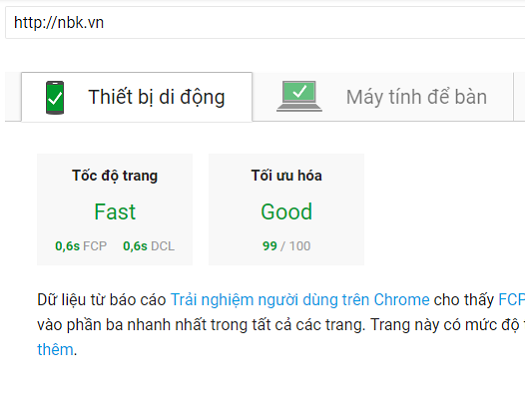Open the Trải nghiệm người dùng trên Chrome link
This screenshot has height=395, width=525.
300,300
